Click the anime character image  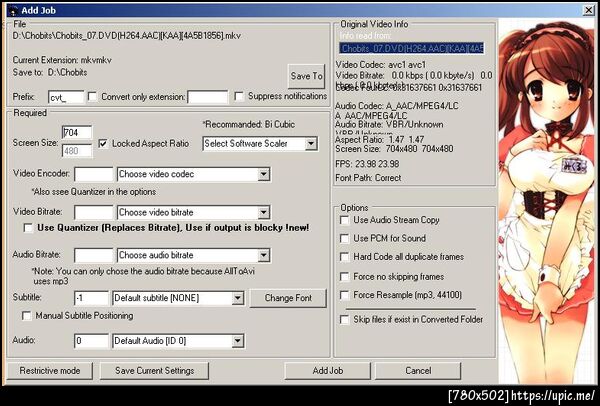click(x=547, y=202)
